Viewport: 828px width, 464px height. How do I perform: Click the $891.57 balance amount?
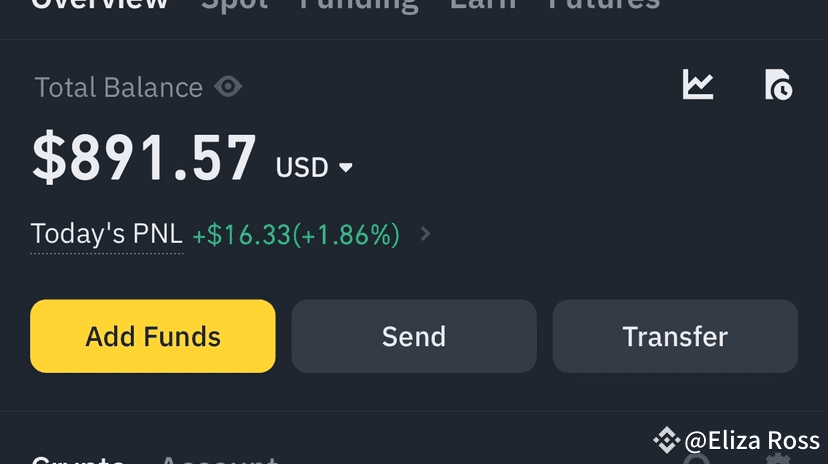click(x=144, y=157)
